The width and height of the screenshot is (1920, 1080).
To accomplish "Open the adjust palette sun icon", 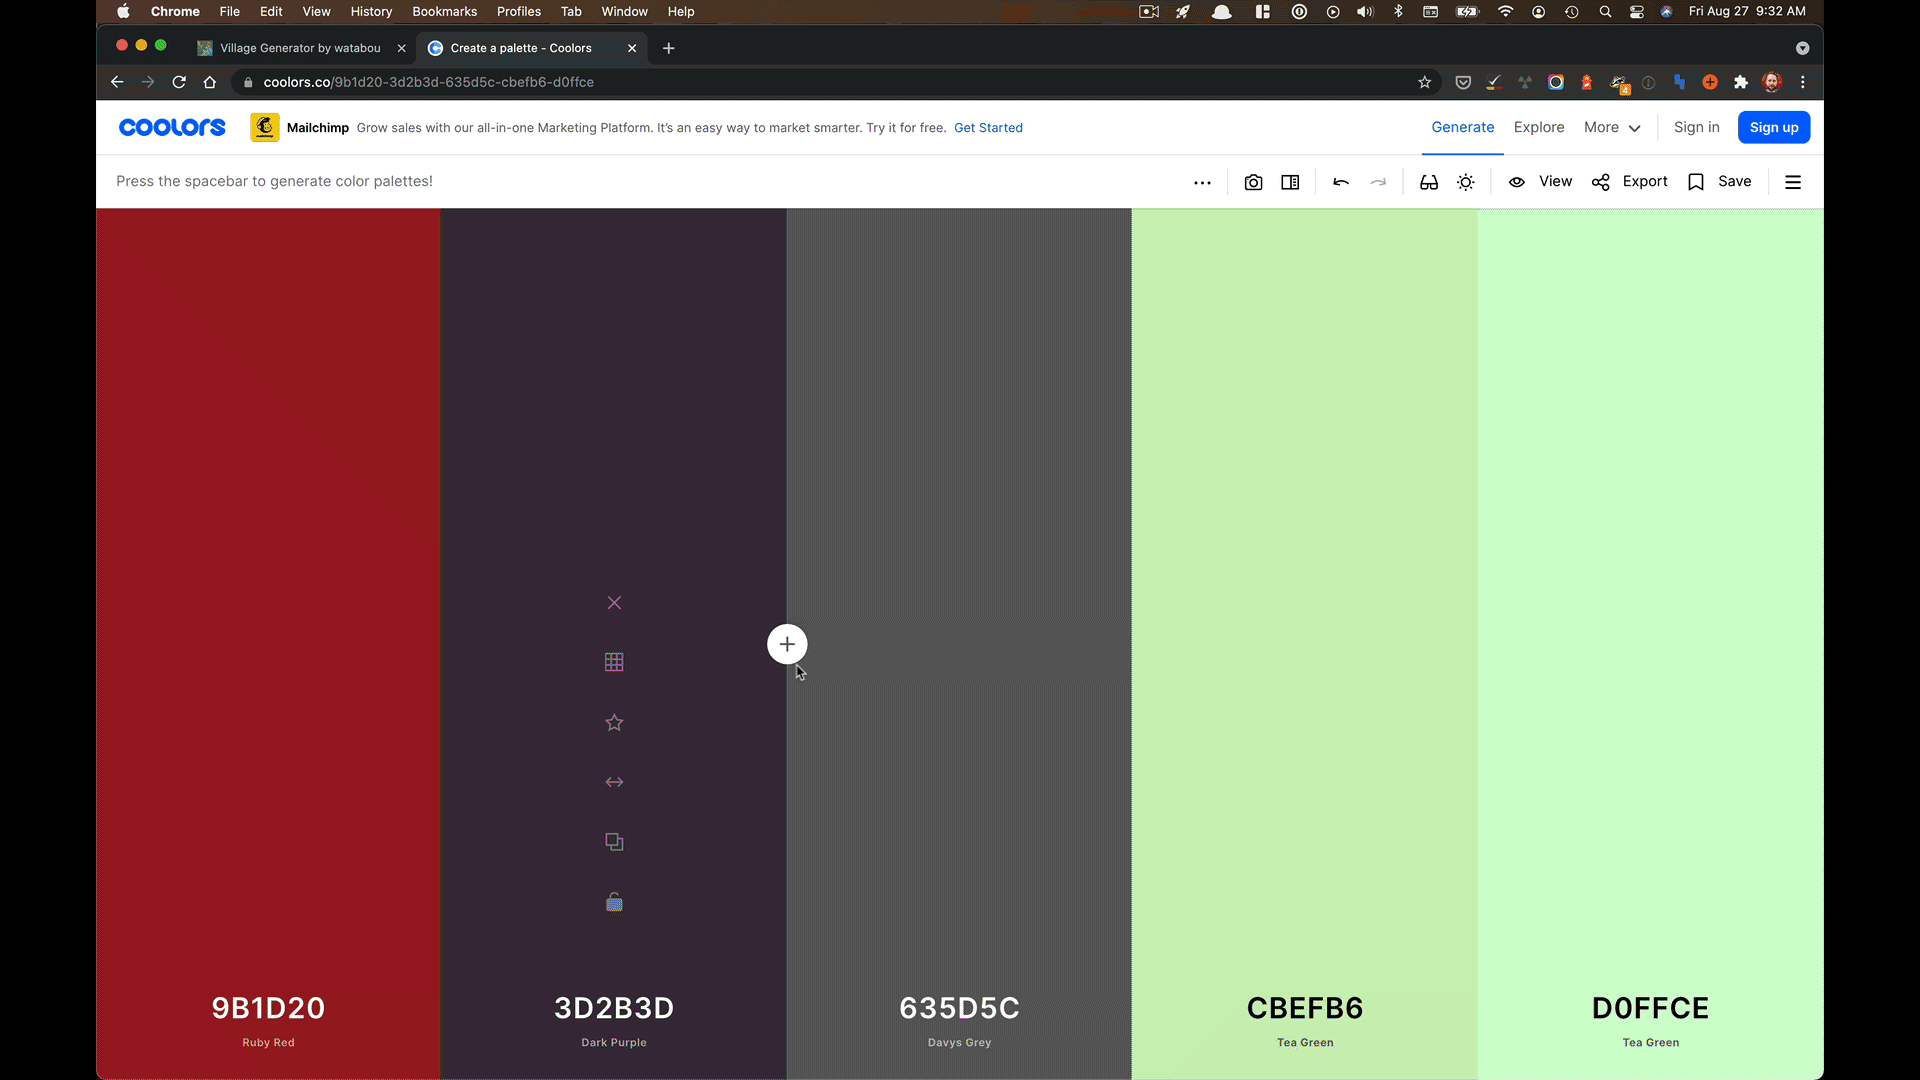I will [x=1466, y=182].
